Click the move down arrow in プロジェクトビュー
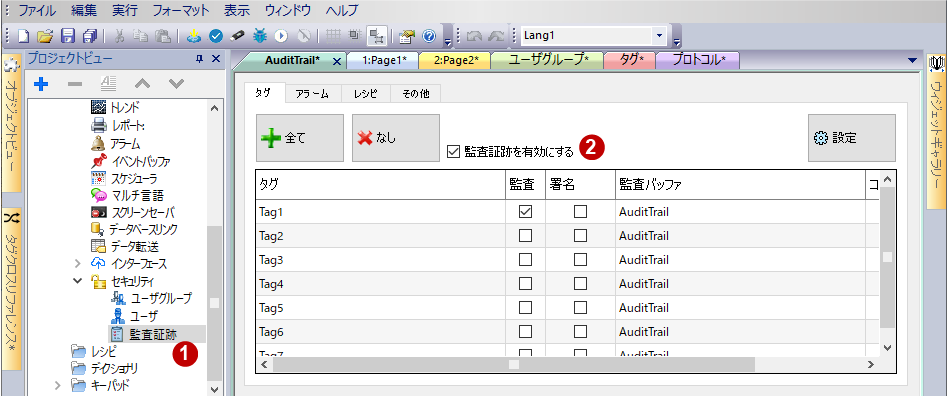The image size is (948, 396). pyautogui.click(x=176, y=83)
